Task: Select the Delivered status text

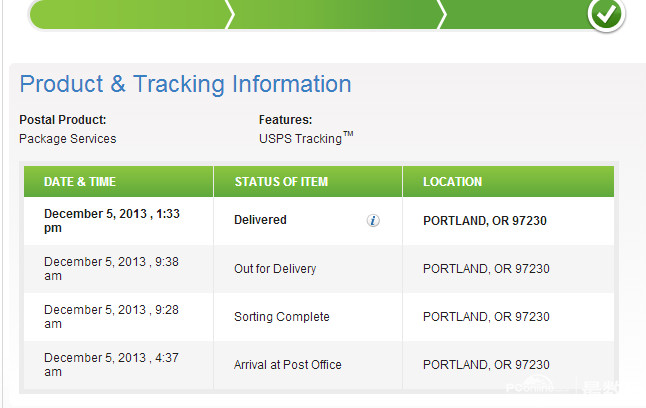Action: click(260, 220)
